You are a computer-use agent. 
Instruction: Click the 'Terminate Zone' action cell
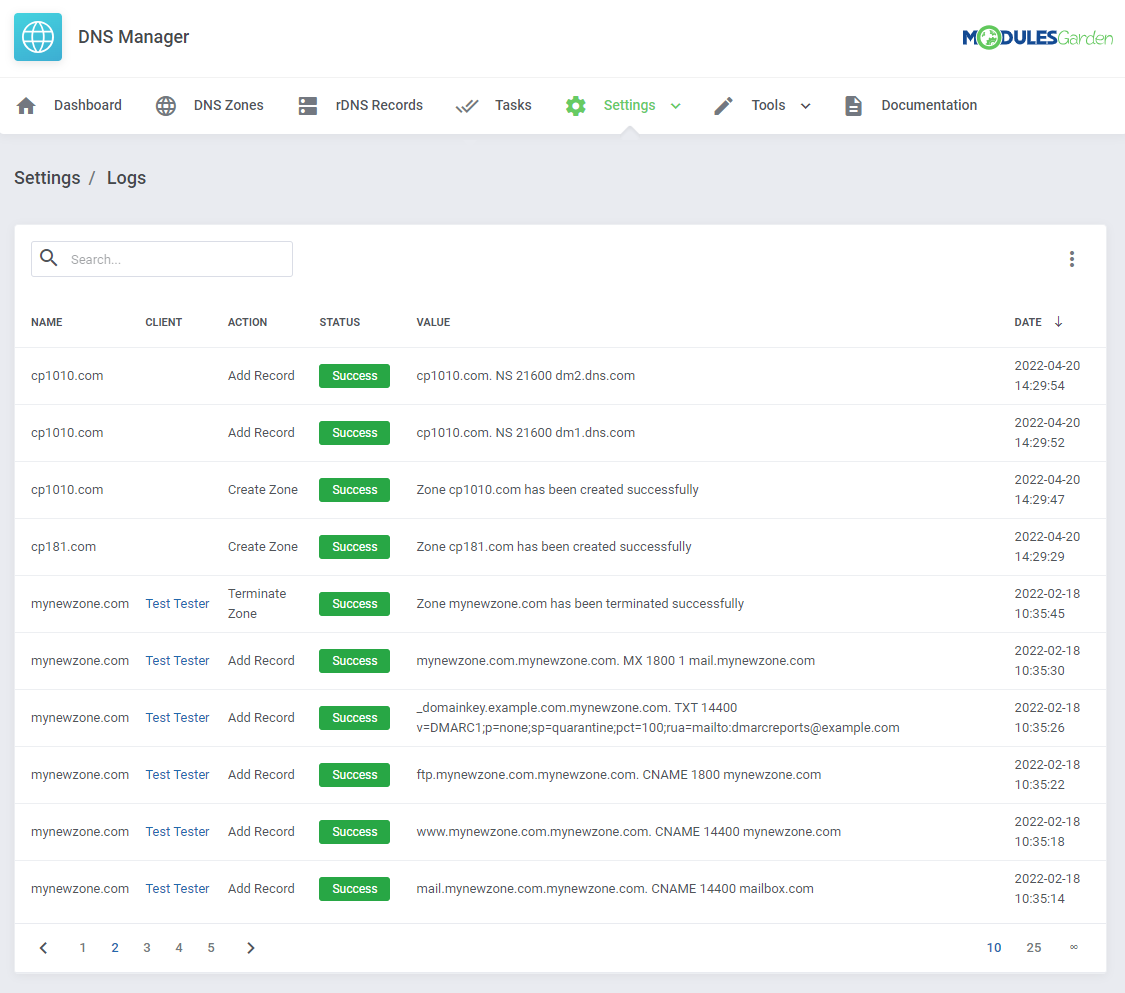click(257, 603)
